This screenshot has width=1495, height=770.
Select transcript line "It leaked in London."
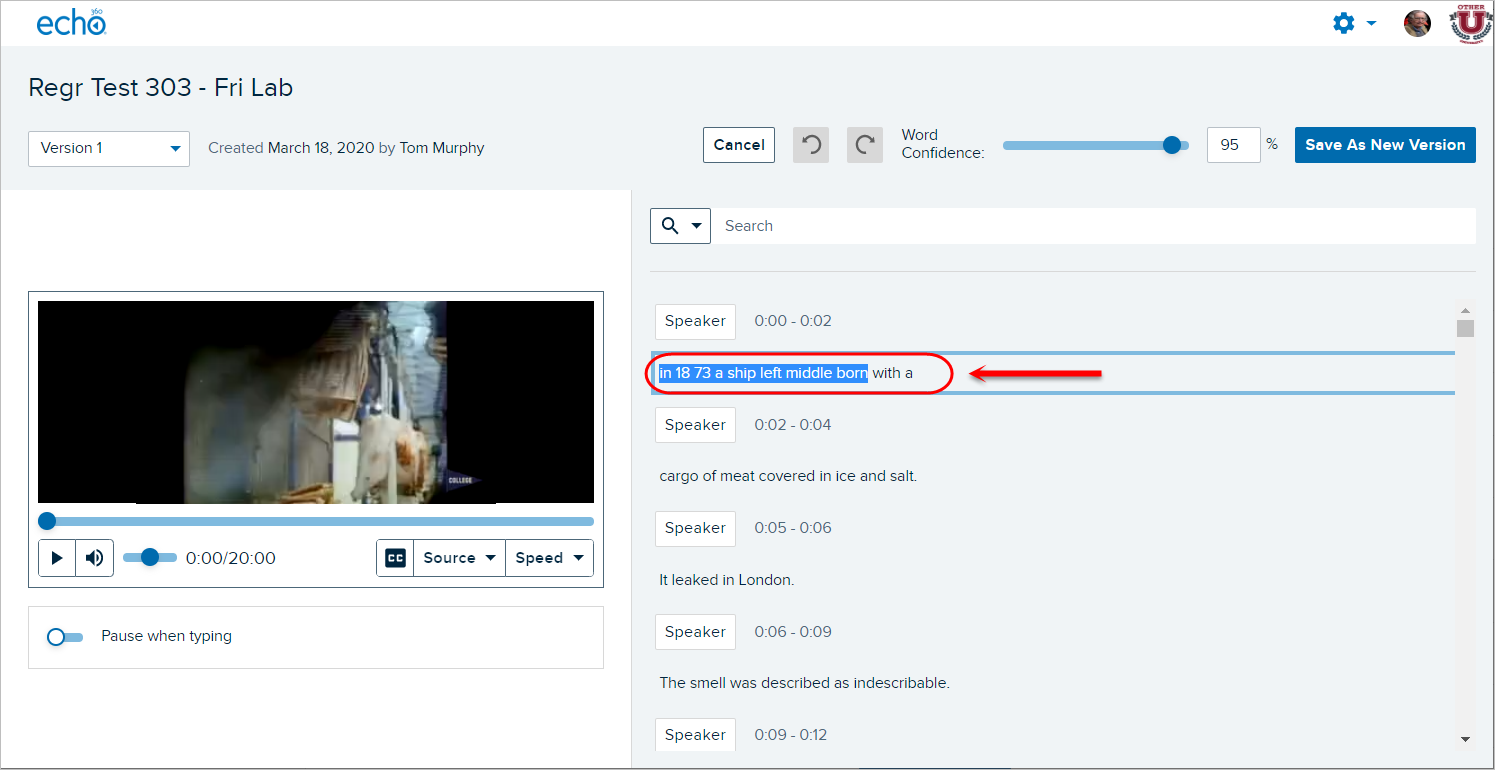tap(727, 580)
